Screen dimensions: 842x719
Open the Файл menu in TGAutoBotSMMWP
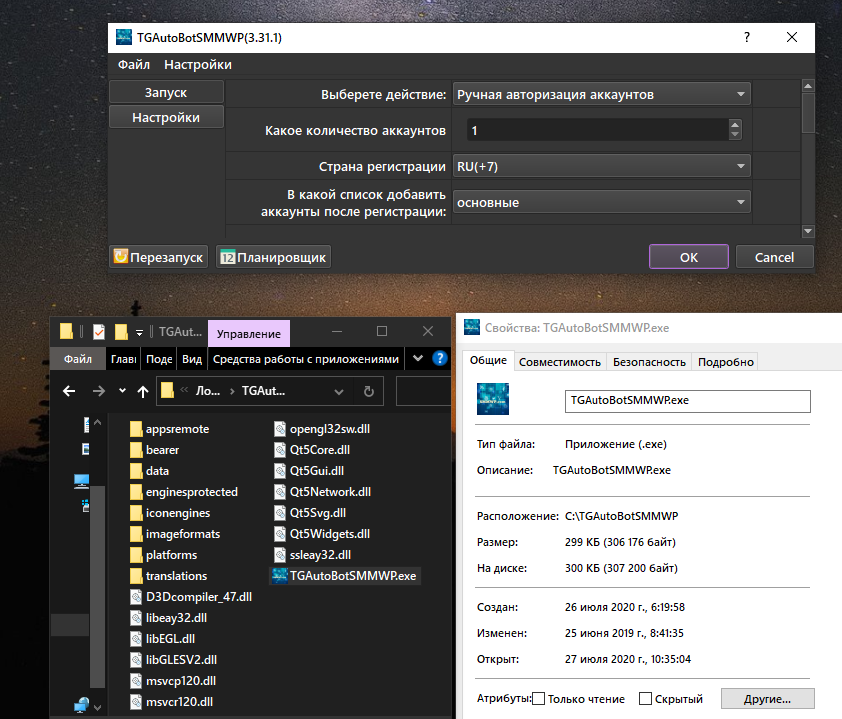tap(134, 64)
